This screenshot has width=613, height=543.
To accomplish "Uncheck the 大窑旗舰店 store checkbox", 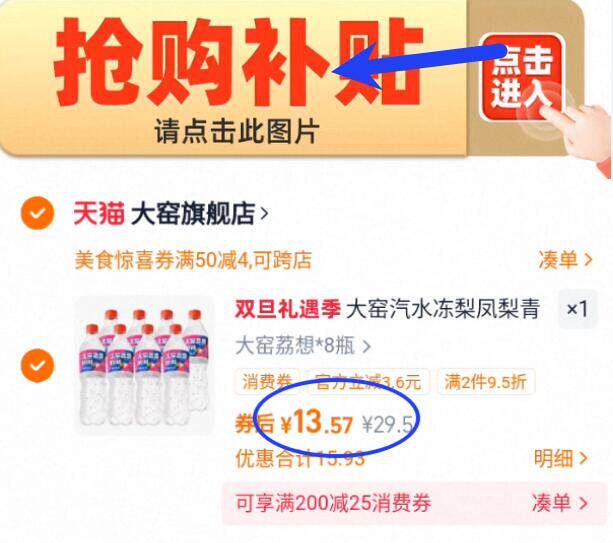I will (37, 213).
